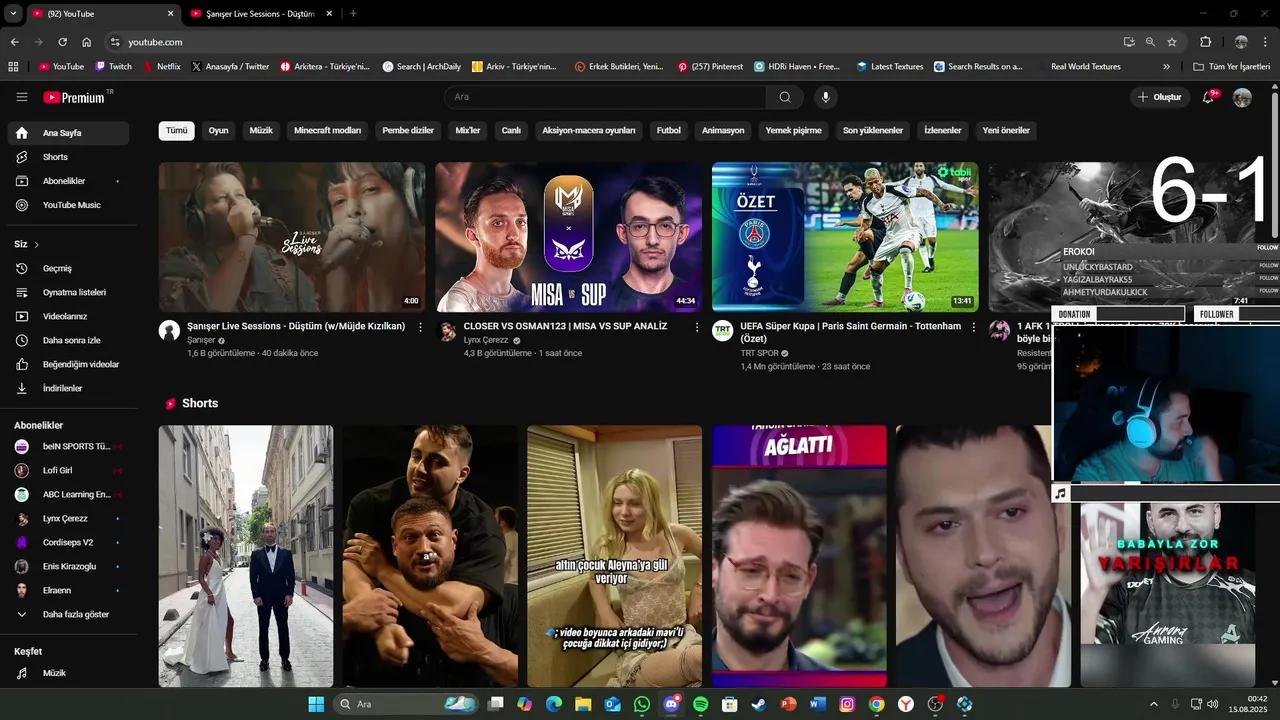1280x720 pixels.
Task: Expand the Siz section chevron
Action: (x=37, y=244)
